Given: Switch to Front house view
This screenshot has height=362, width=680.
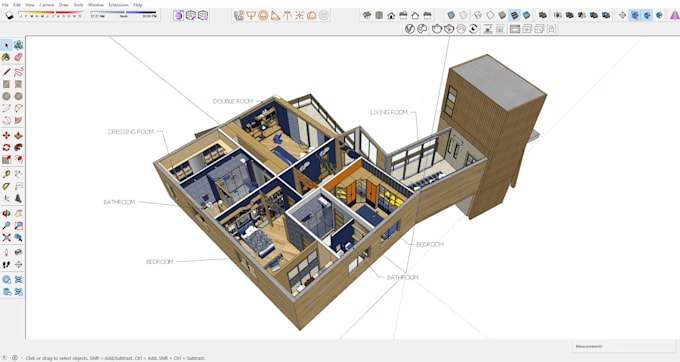Looking at the screenshot, I should 391,15.
